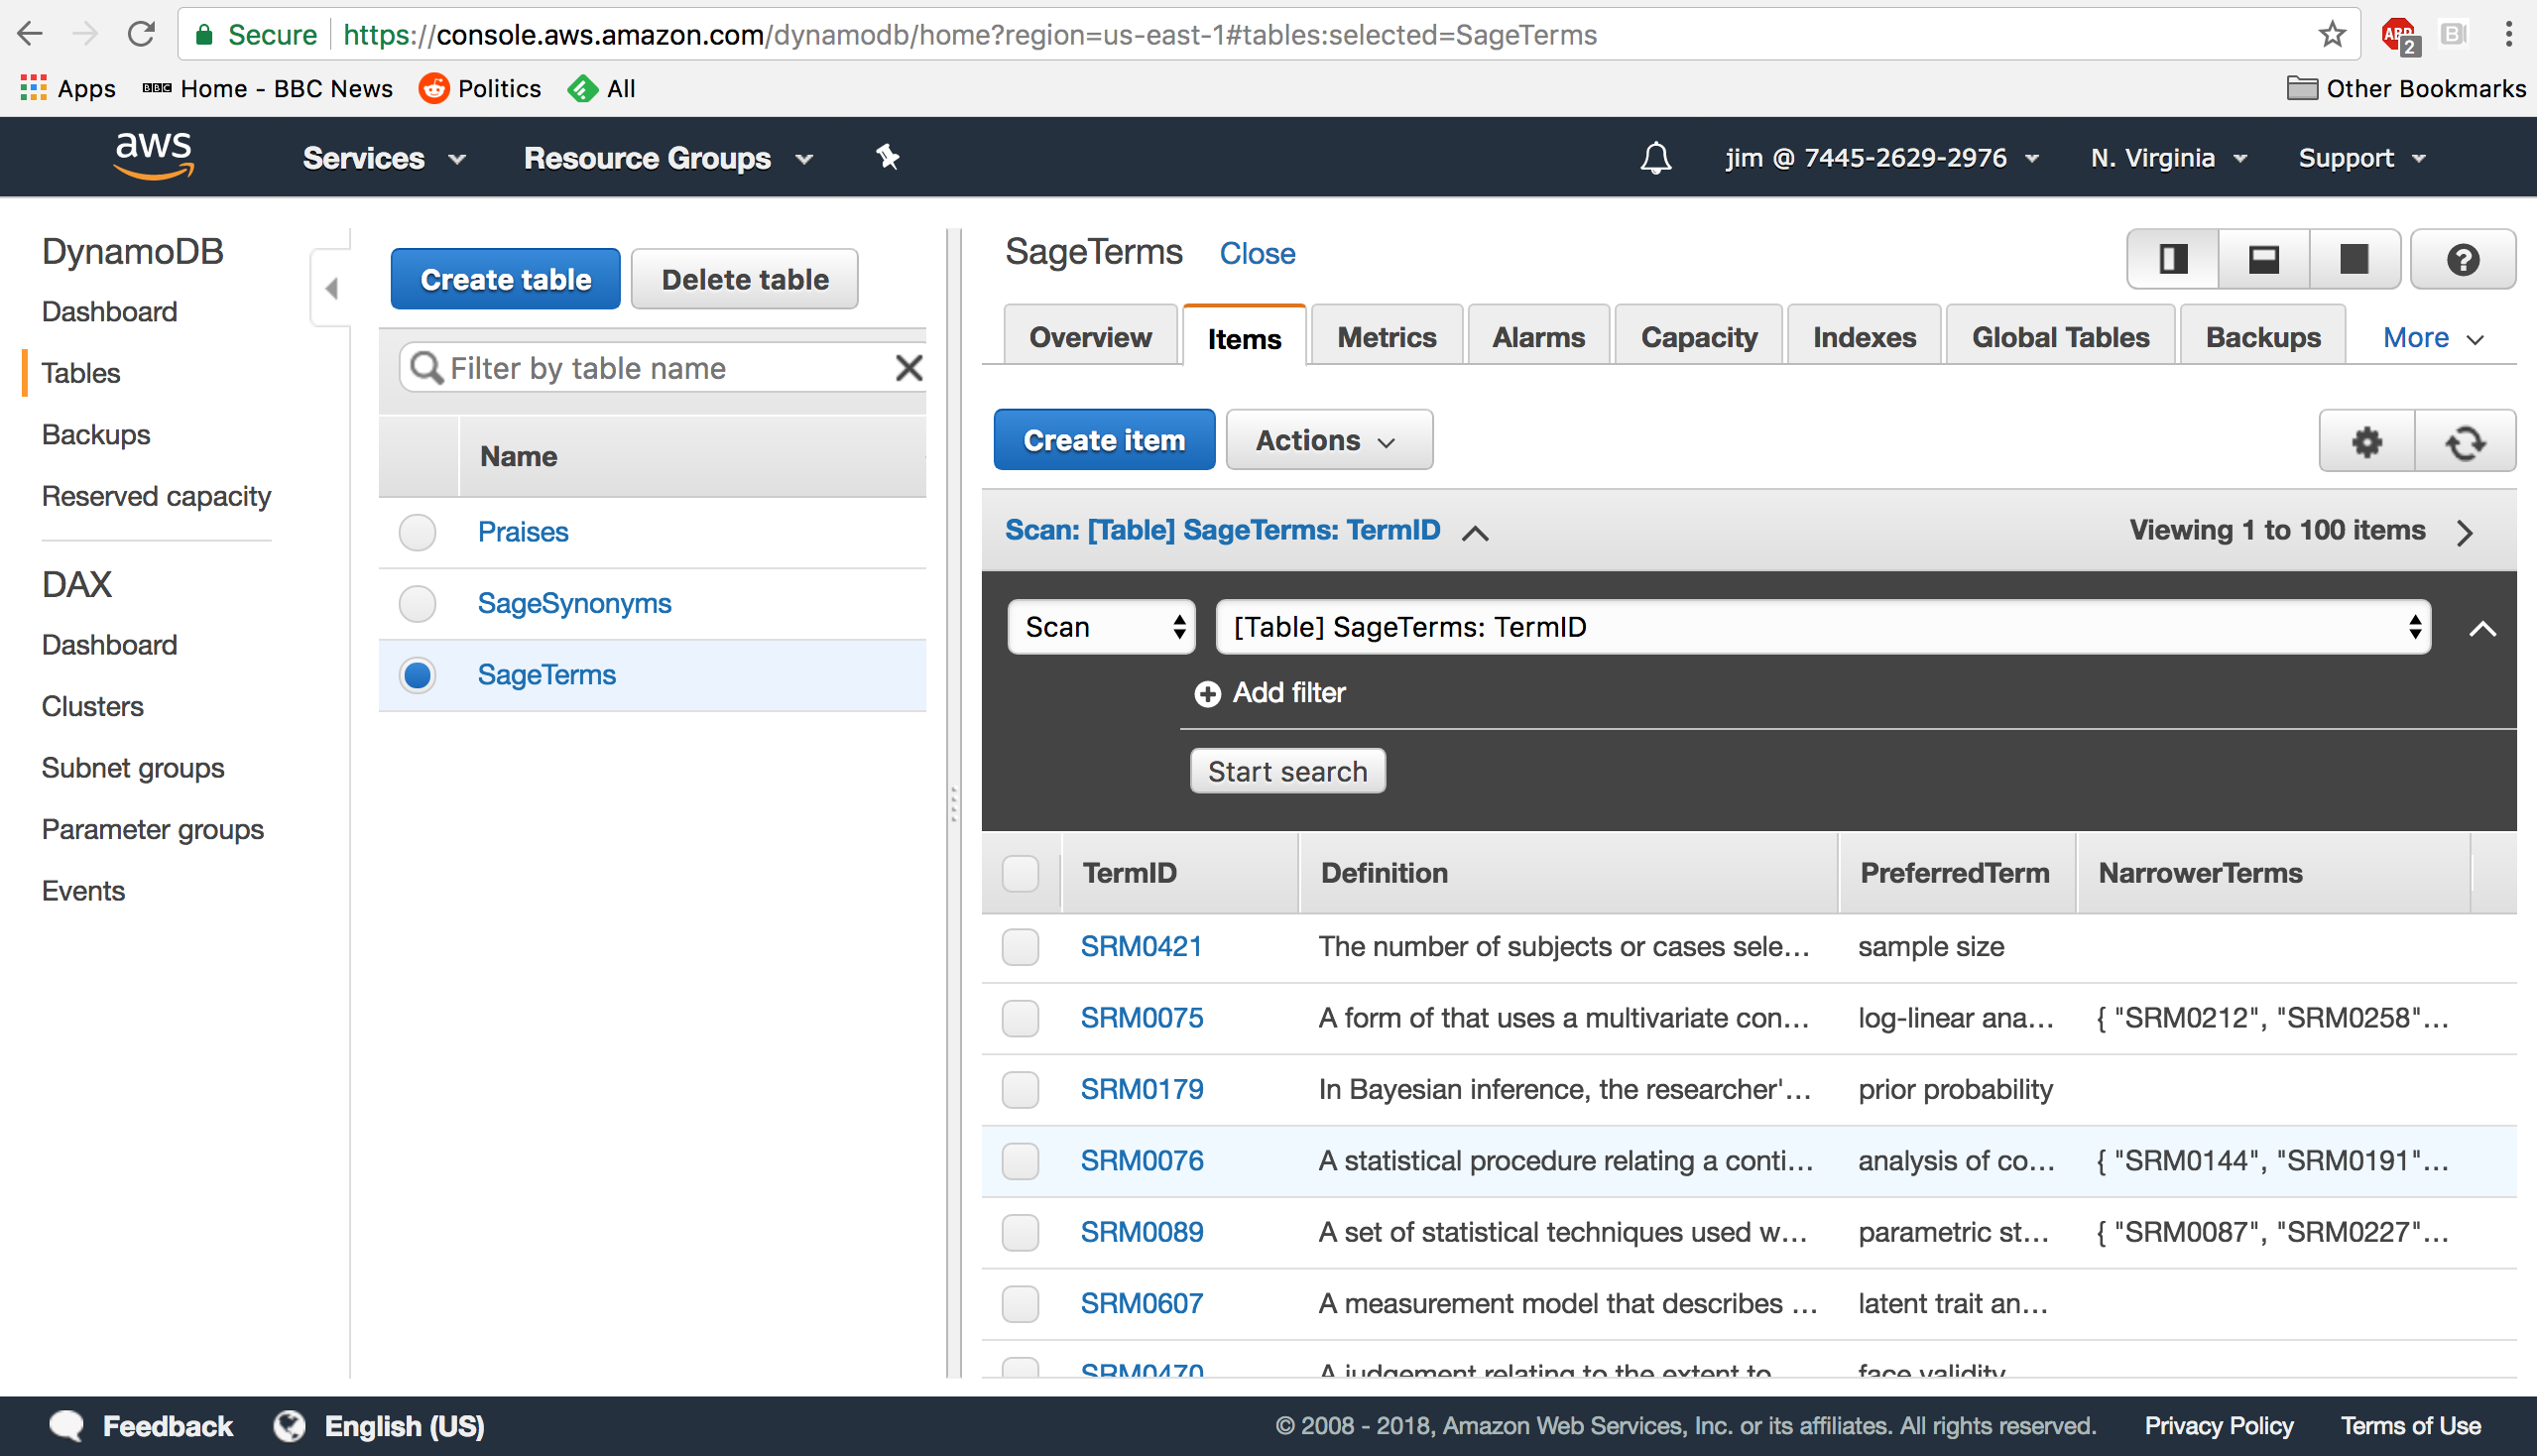Click the Delete table button
Screen dimensions: 2537x1456
tap(745, 279)
